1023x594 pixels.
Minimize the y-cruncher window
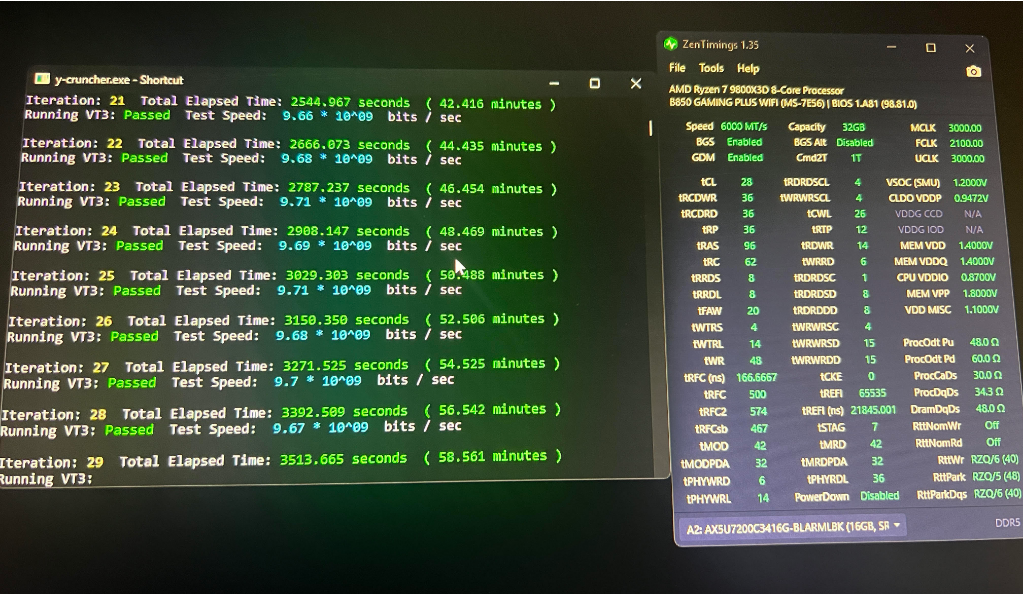click(x=554, y=84)
